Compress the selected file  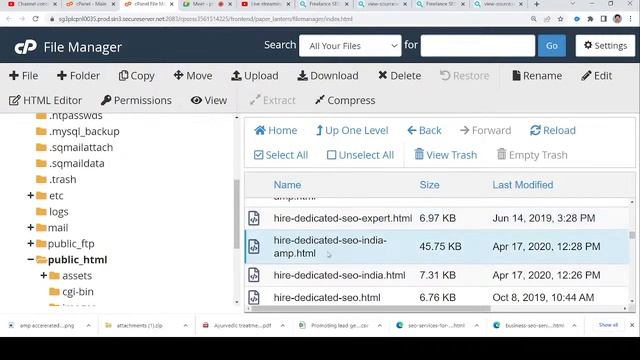pos(345,100)
